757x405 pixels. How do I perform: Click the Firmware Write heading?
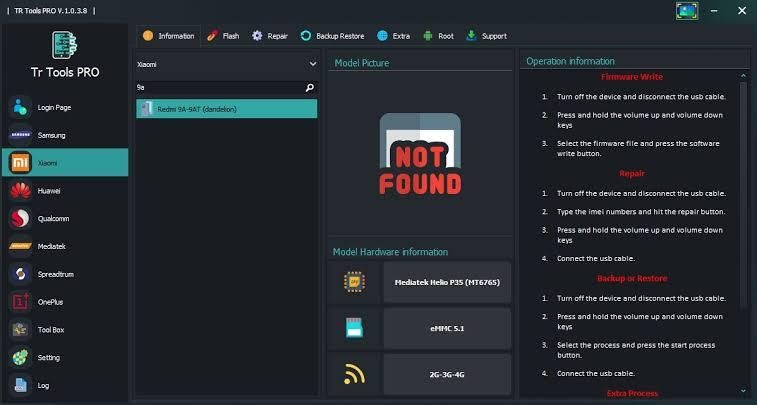632,77
